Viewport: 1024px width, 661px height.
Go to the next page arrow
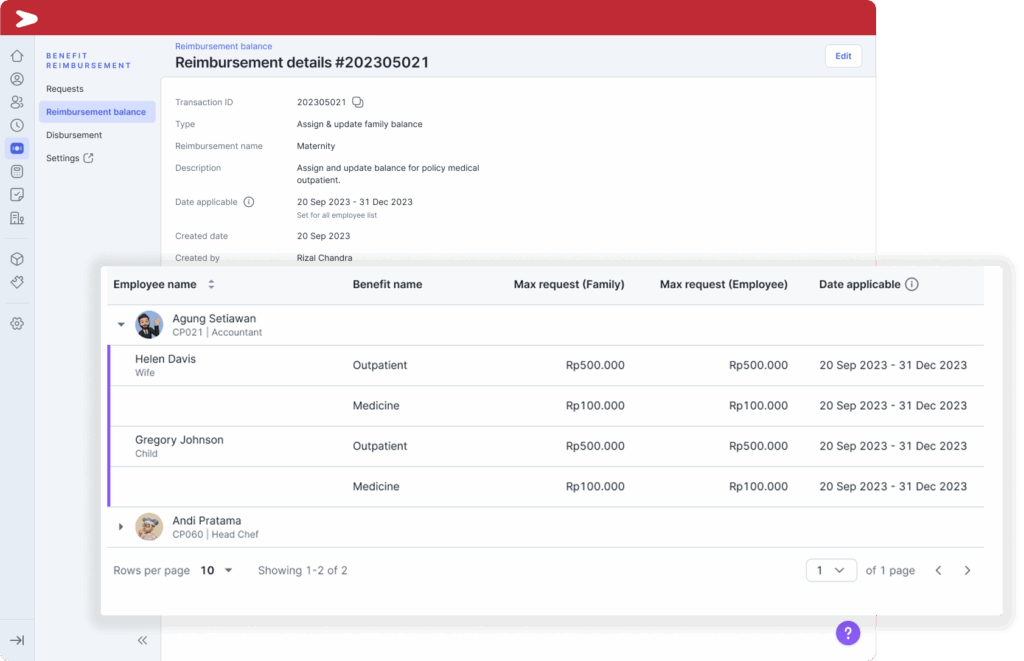(x=967, y=570)
